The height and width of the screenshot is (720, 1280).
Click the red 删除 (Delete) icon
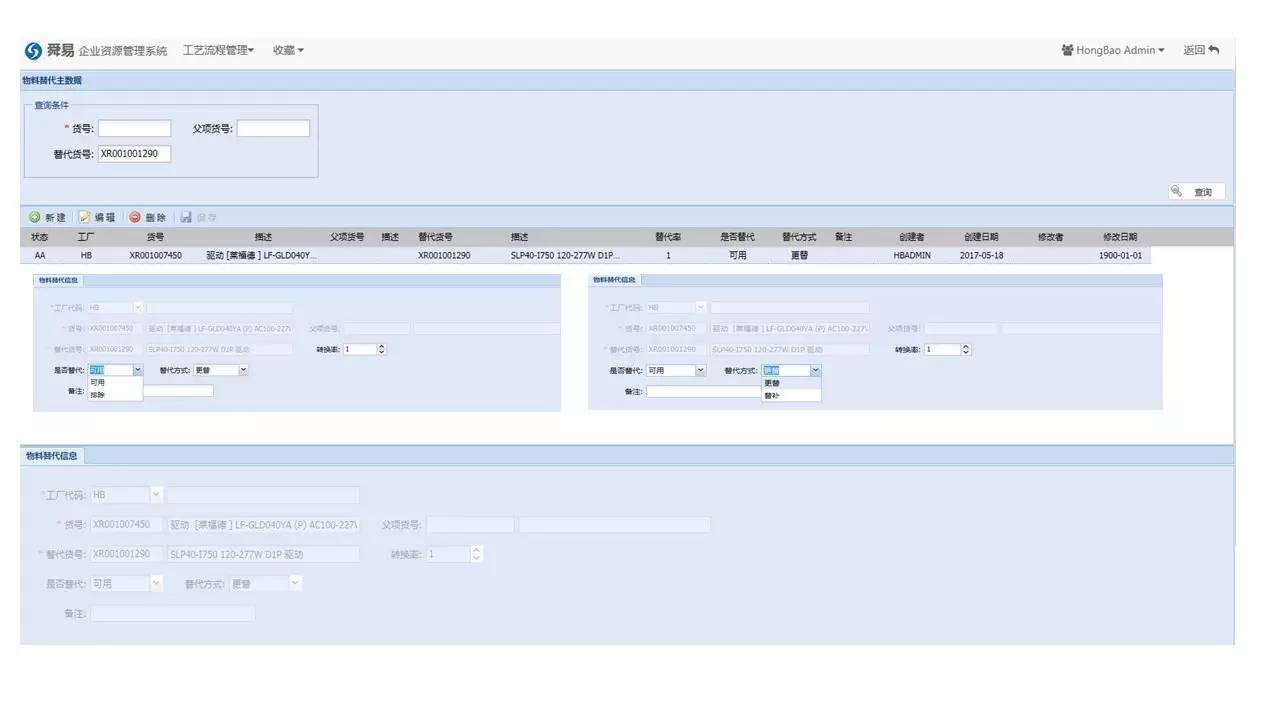pyautogui.click(x=135, y=217)
